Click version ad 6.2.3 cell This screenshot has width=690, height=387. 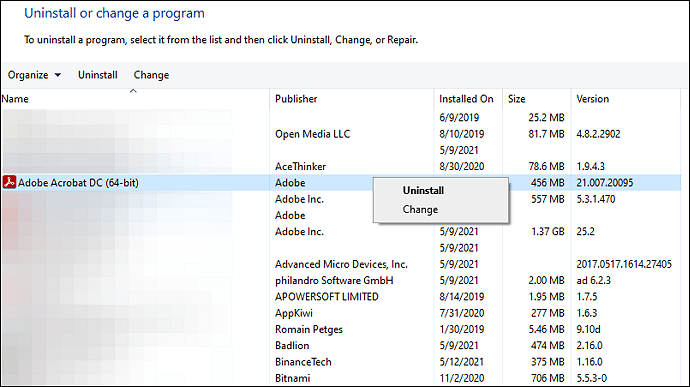click(x=594, y=280)
